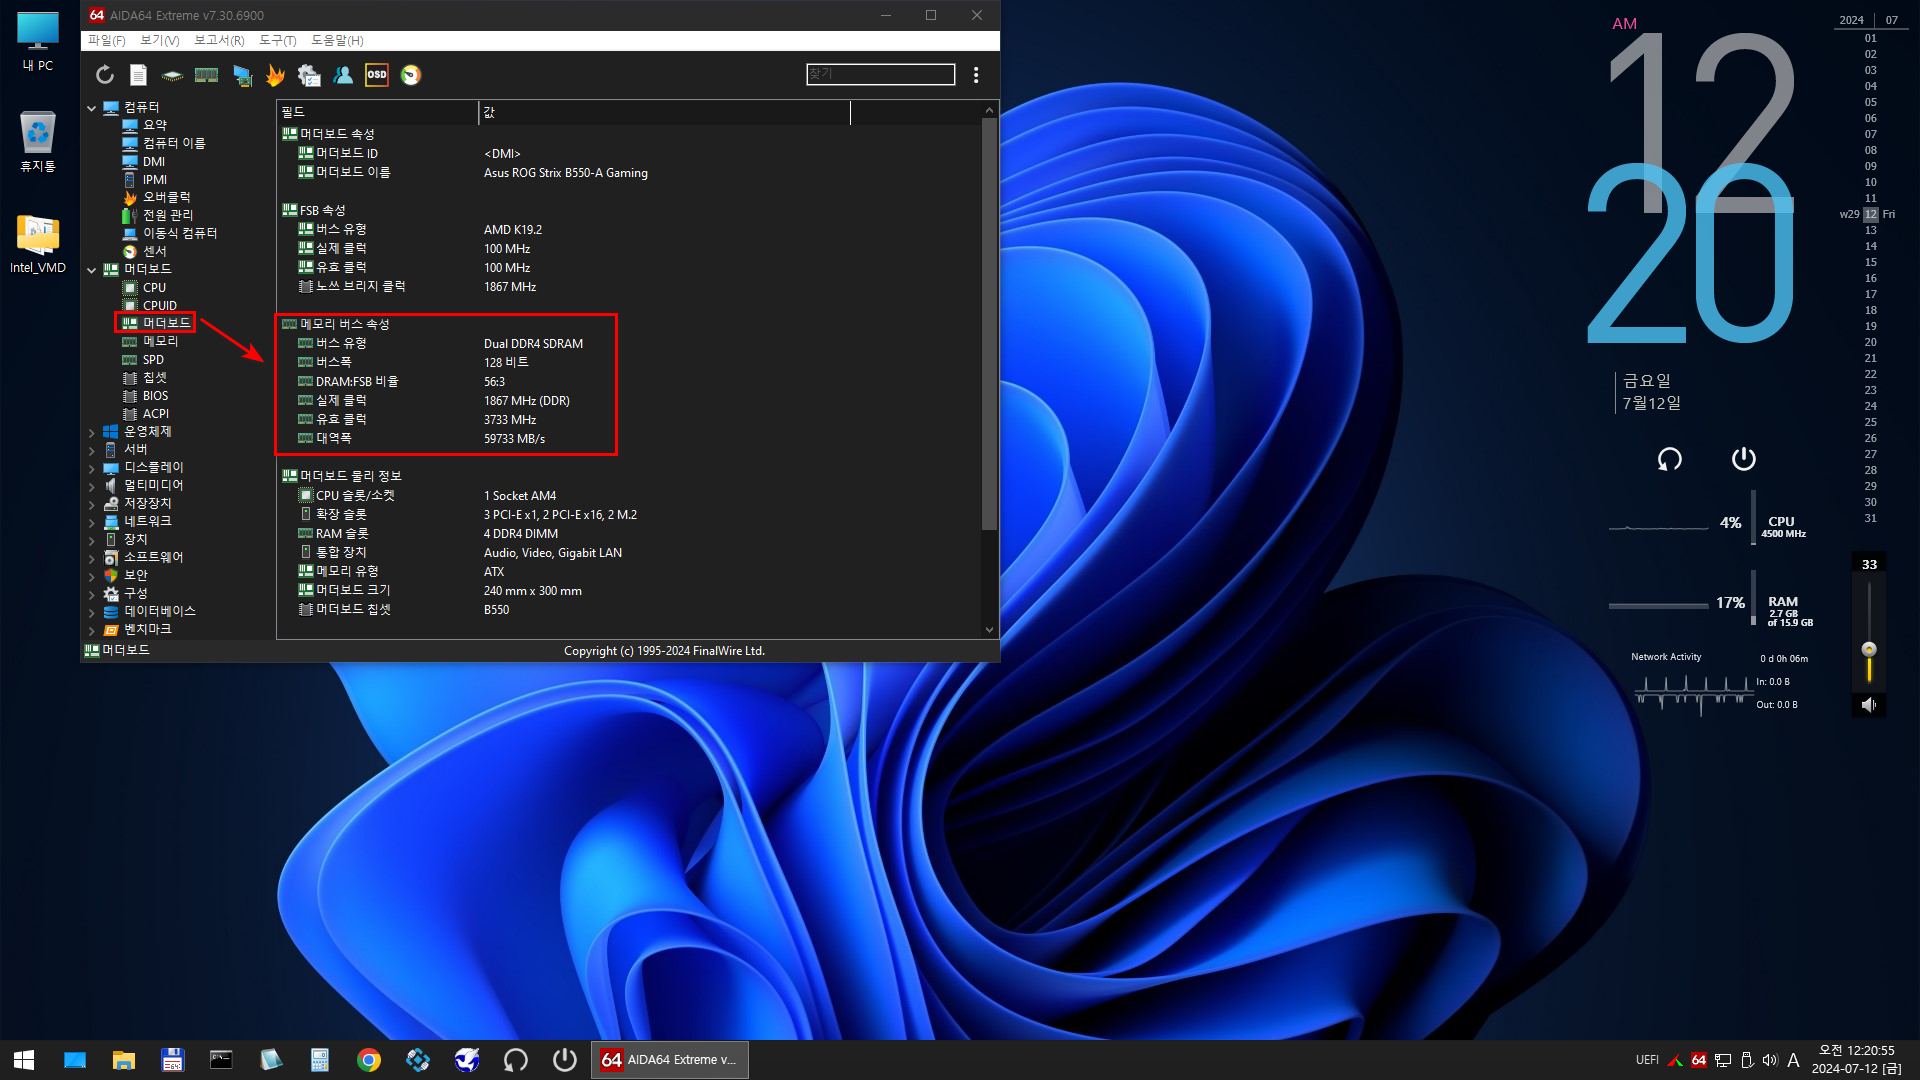
Task: Open the gauge sensor panel icon
Action: 411,75
